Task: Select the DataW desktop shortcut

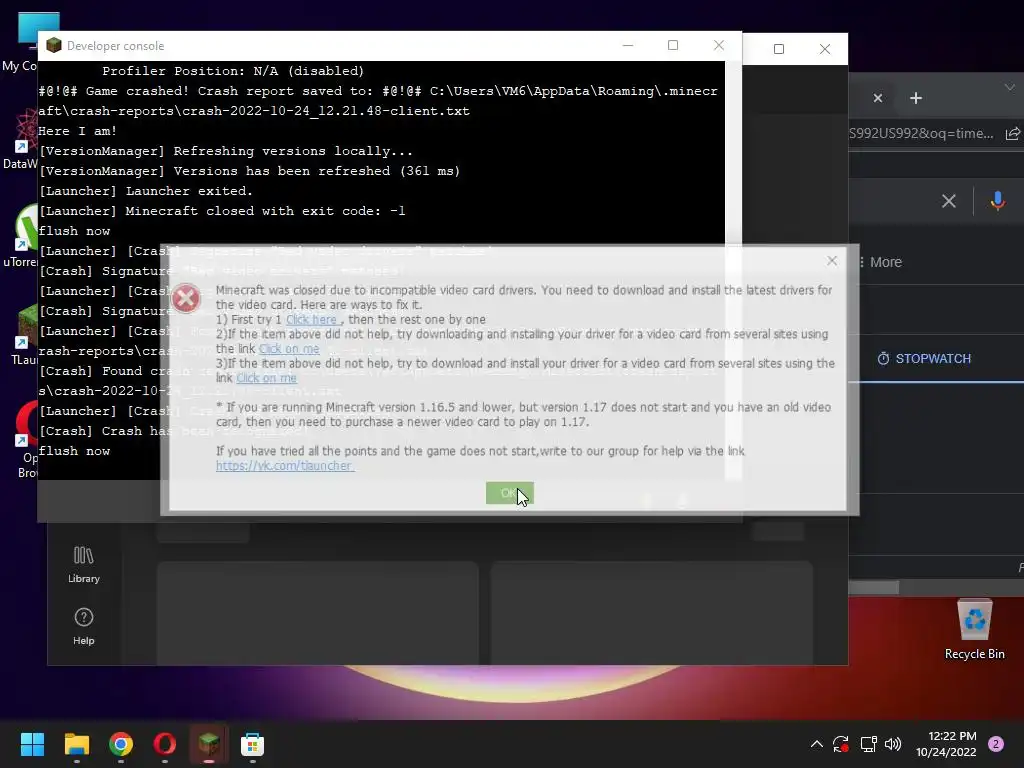Action: click(x=20, y=138)
